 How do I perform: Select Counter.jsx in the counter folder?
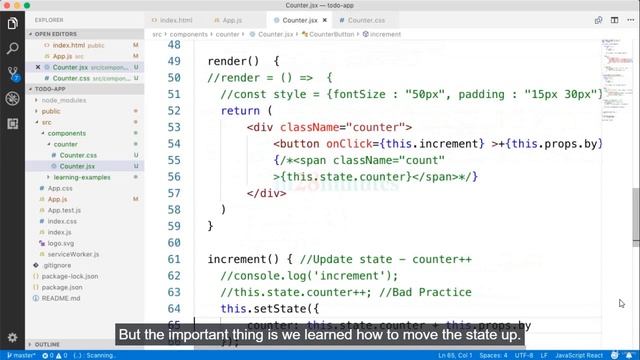tap(77, 166)
